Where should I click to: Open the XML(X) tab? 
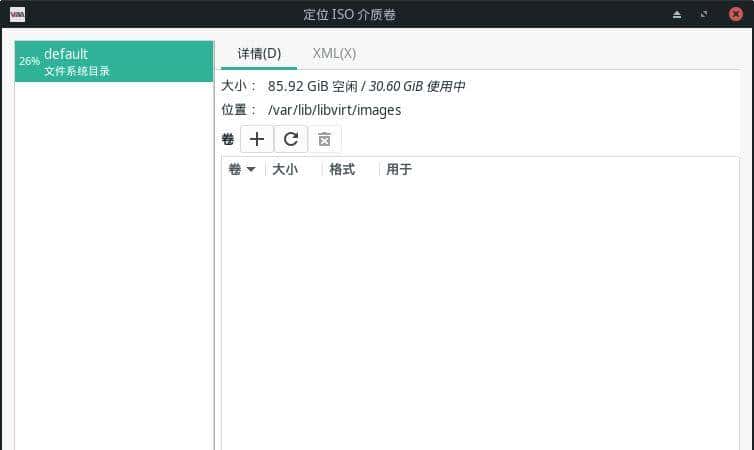point(334,54)
